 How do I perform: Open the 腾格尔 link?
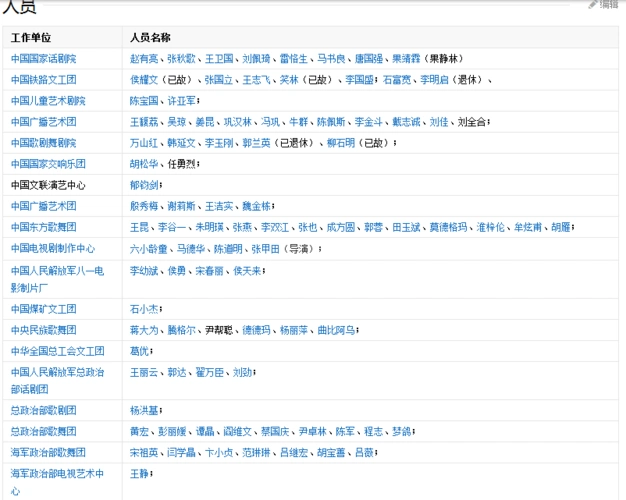tap(181, 330)
